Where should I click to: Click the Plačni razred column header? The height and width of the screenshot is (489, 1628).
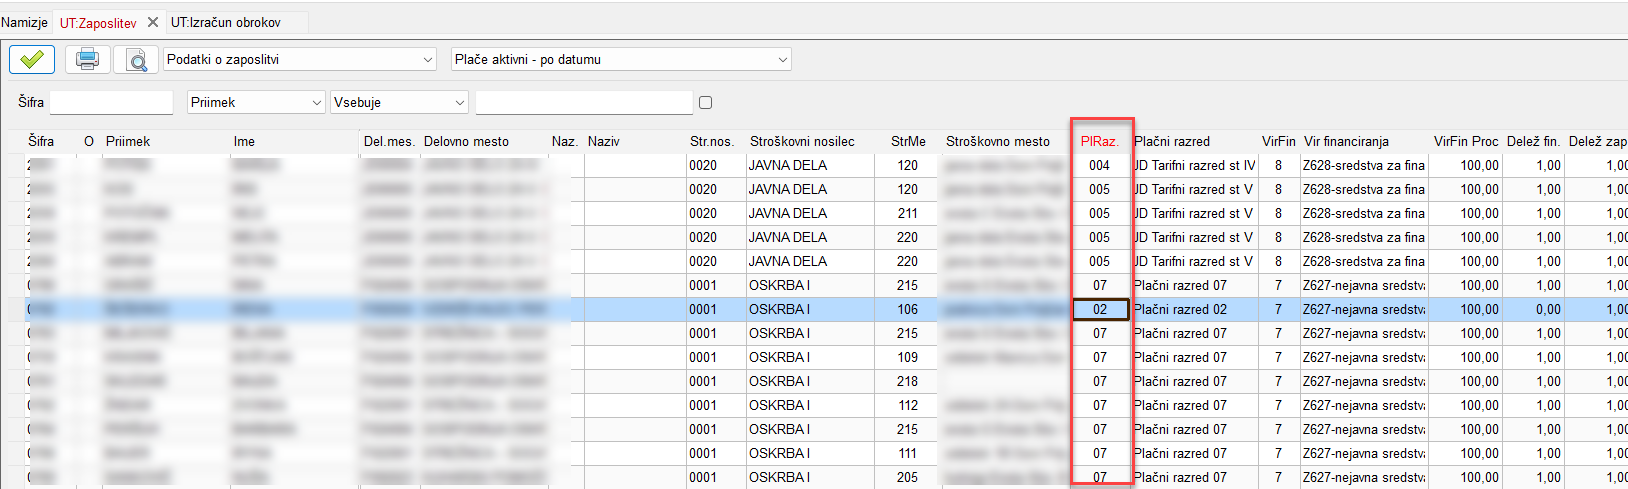pyautogui.click(x=1172, y=141)
